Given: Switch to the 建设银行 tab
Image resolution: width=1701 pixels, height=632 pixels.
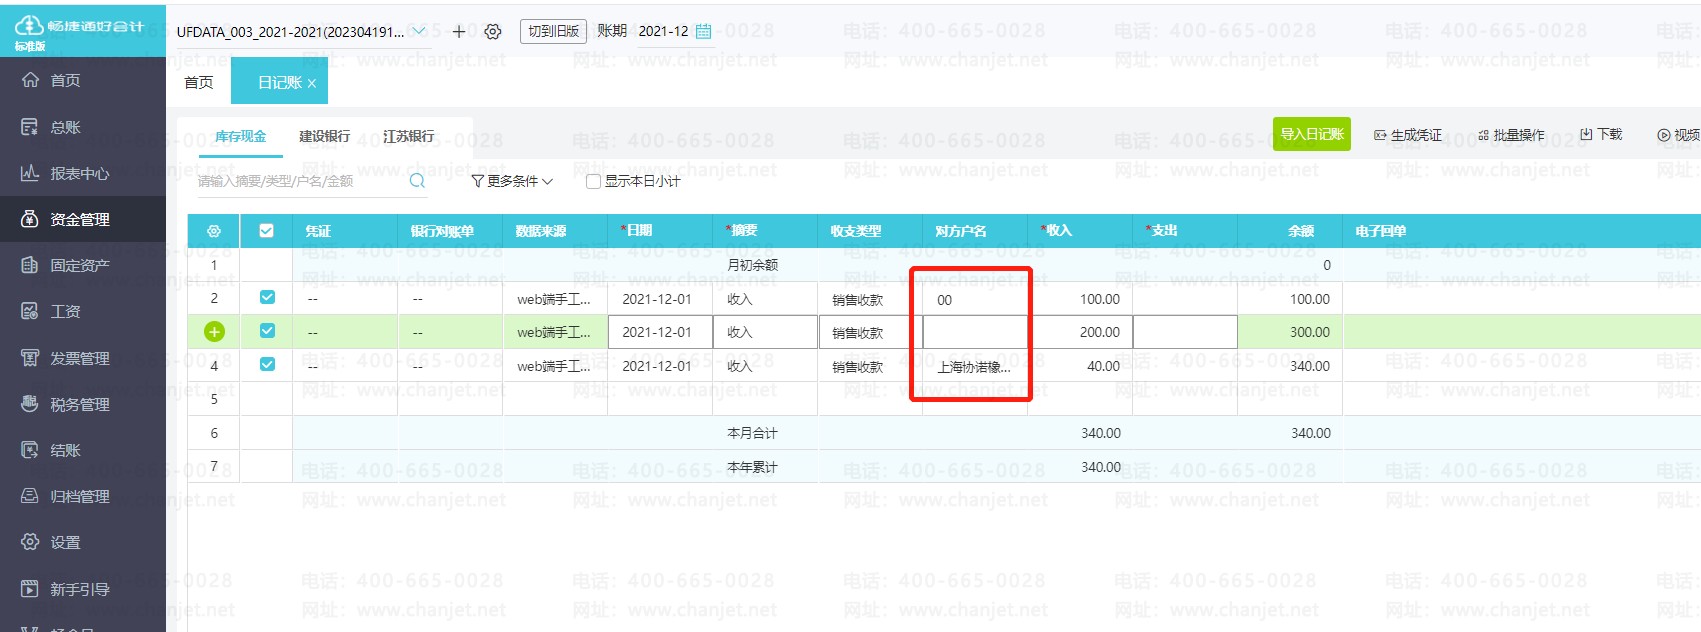Looking at the screenshot, I should coord(324,136).
